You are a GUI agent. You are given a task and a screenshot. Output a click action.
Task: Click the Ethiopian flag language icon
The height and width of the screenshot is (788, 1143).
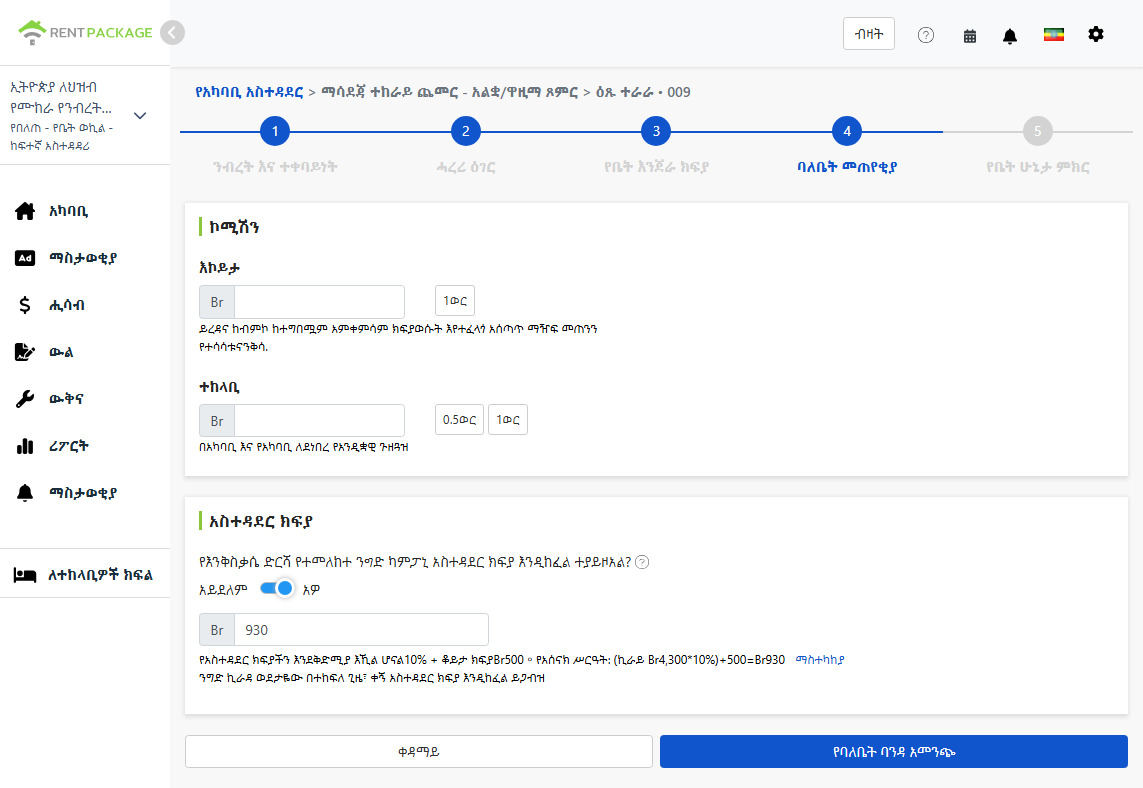point(1053,34)
